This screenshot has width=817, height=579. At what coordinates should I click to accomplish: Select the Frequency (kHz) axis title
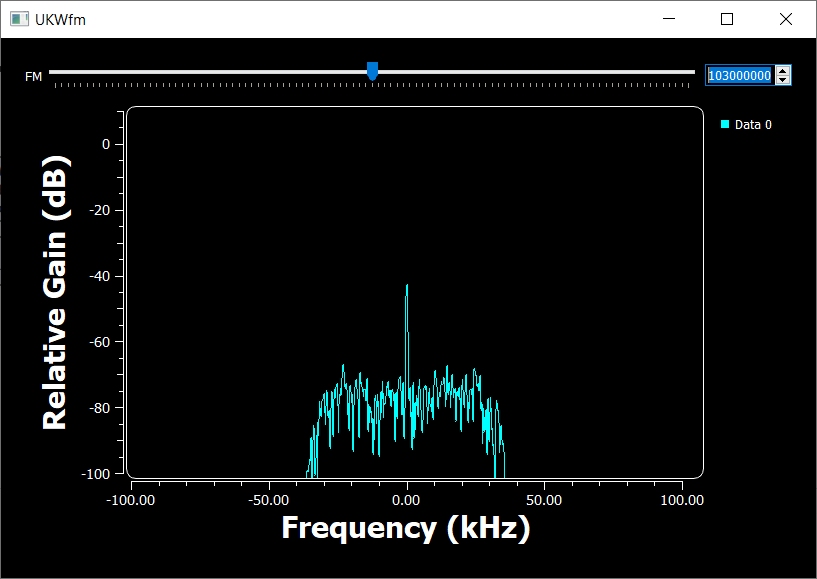[405, 527]
